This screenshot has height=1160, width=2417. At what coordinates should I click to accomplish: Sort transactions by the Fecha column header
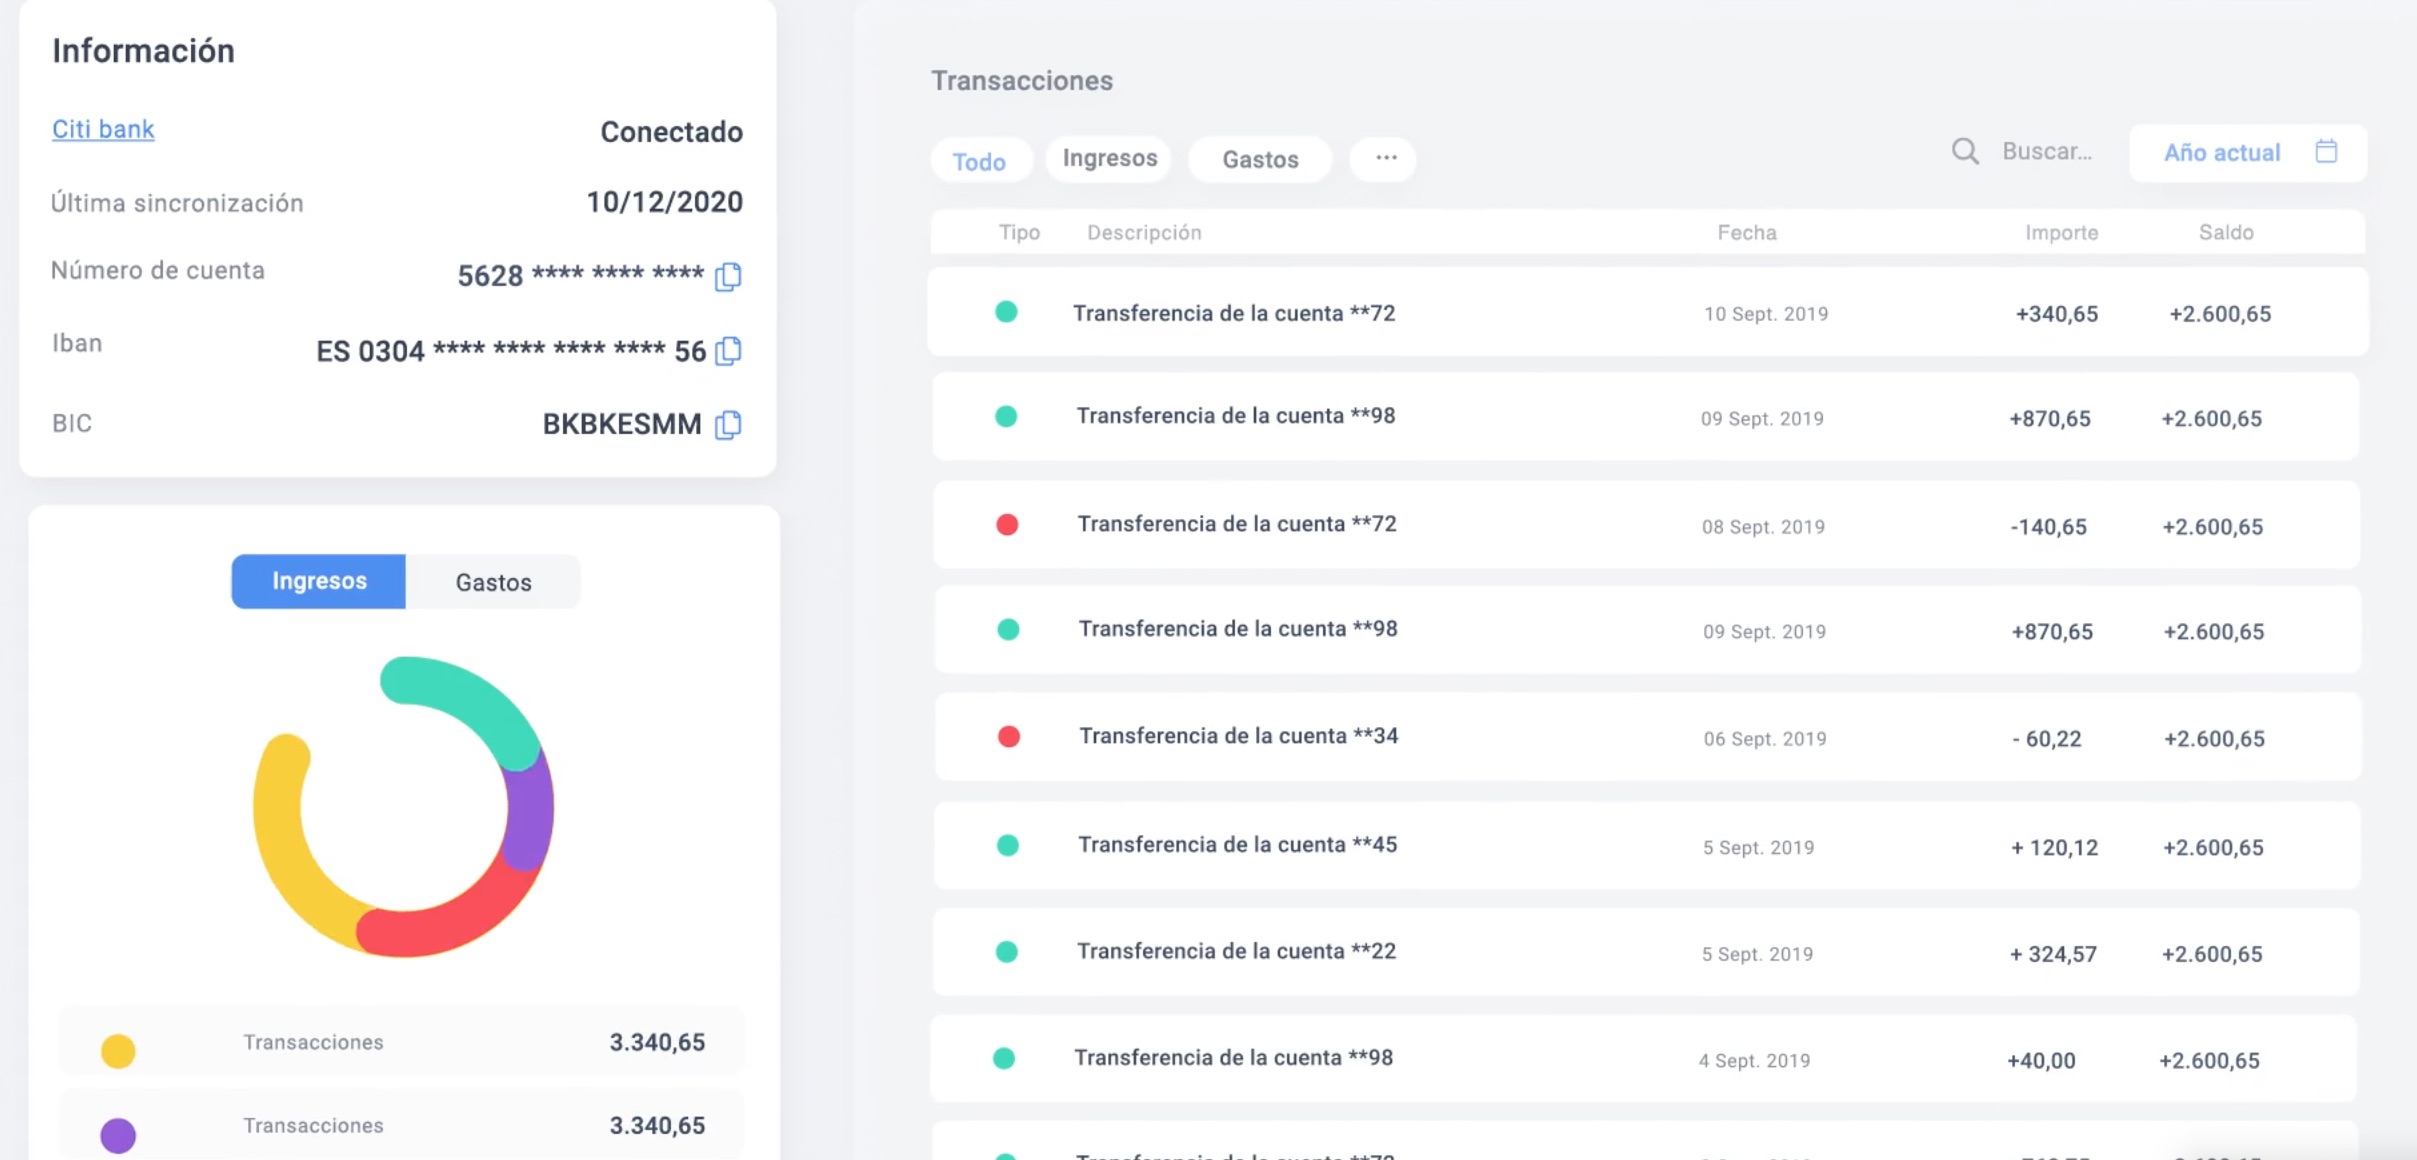(1747, 232)
